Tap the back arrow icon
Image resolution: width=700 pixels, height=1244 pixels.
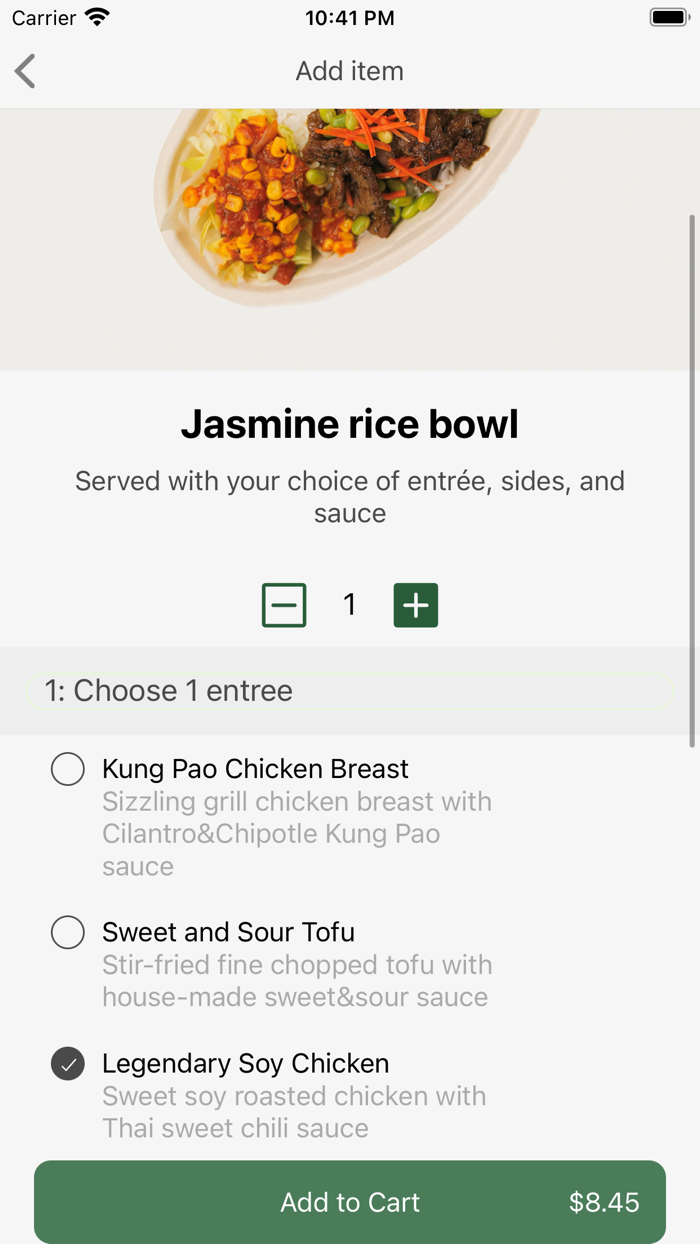(x=26, y=72)
